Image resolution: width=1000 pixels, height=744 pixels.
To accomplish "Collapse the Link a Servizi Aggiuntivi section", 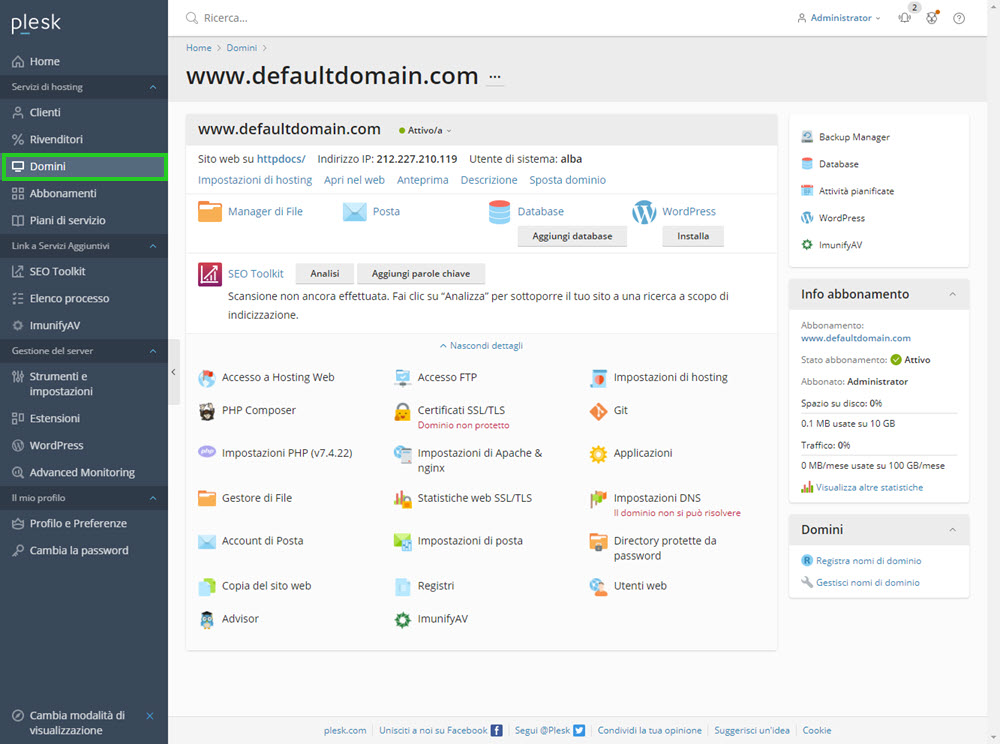I will [152, 246].
